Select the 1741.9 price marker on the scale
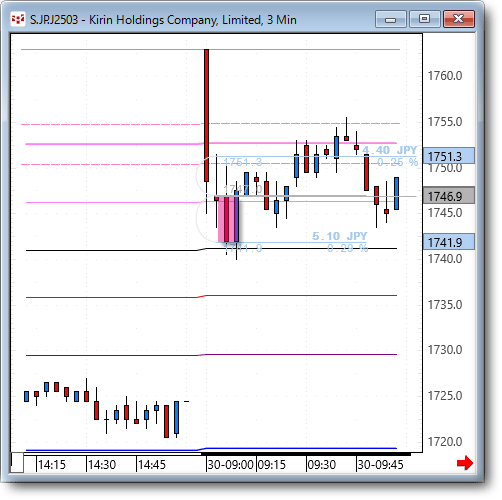 (449, 242)
